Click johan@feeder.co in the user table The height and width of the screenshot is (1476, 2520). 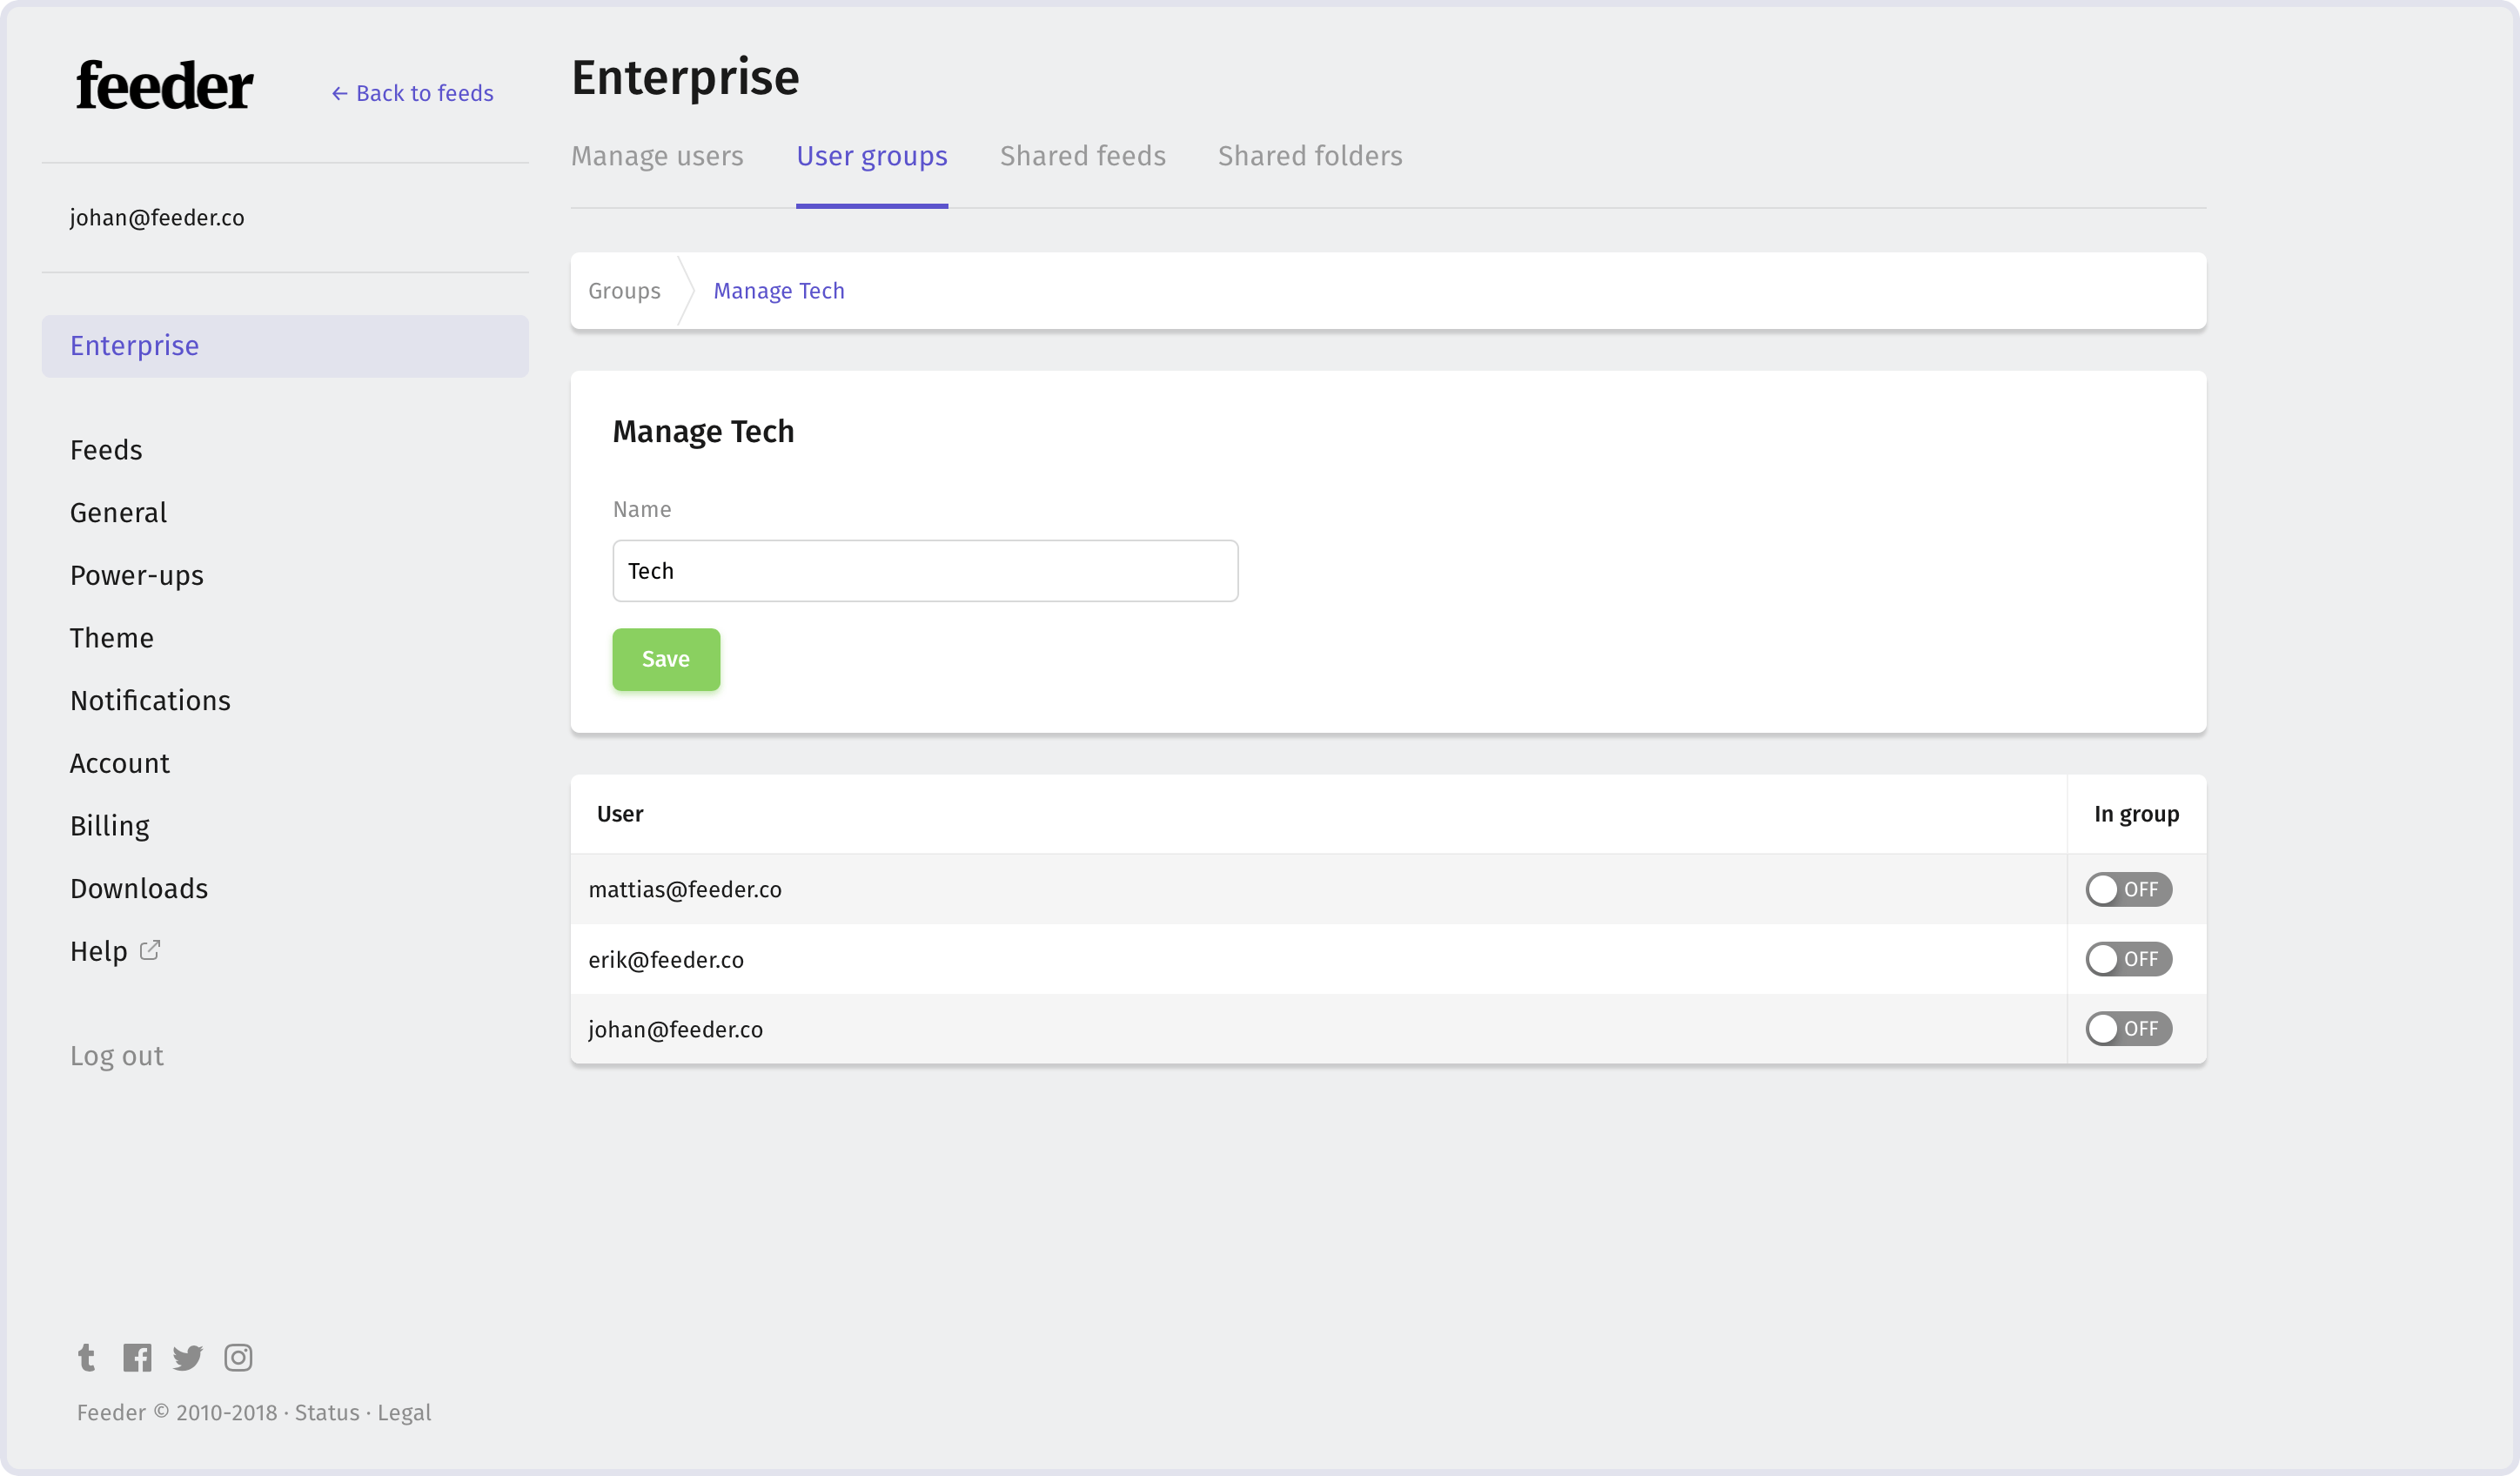click(675, 1029)
